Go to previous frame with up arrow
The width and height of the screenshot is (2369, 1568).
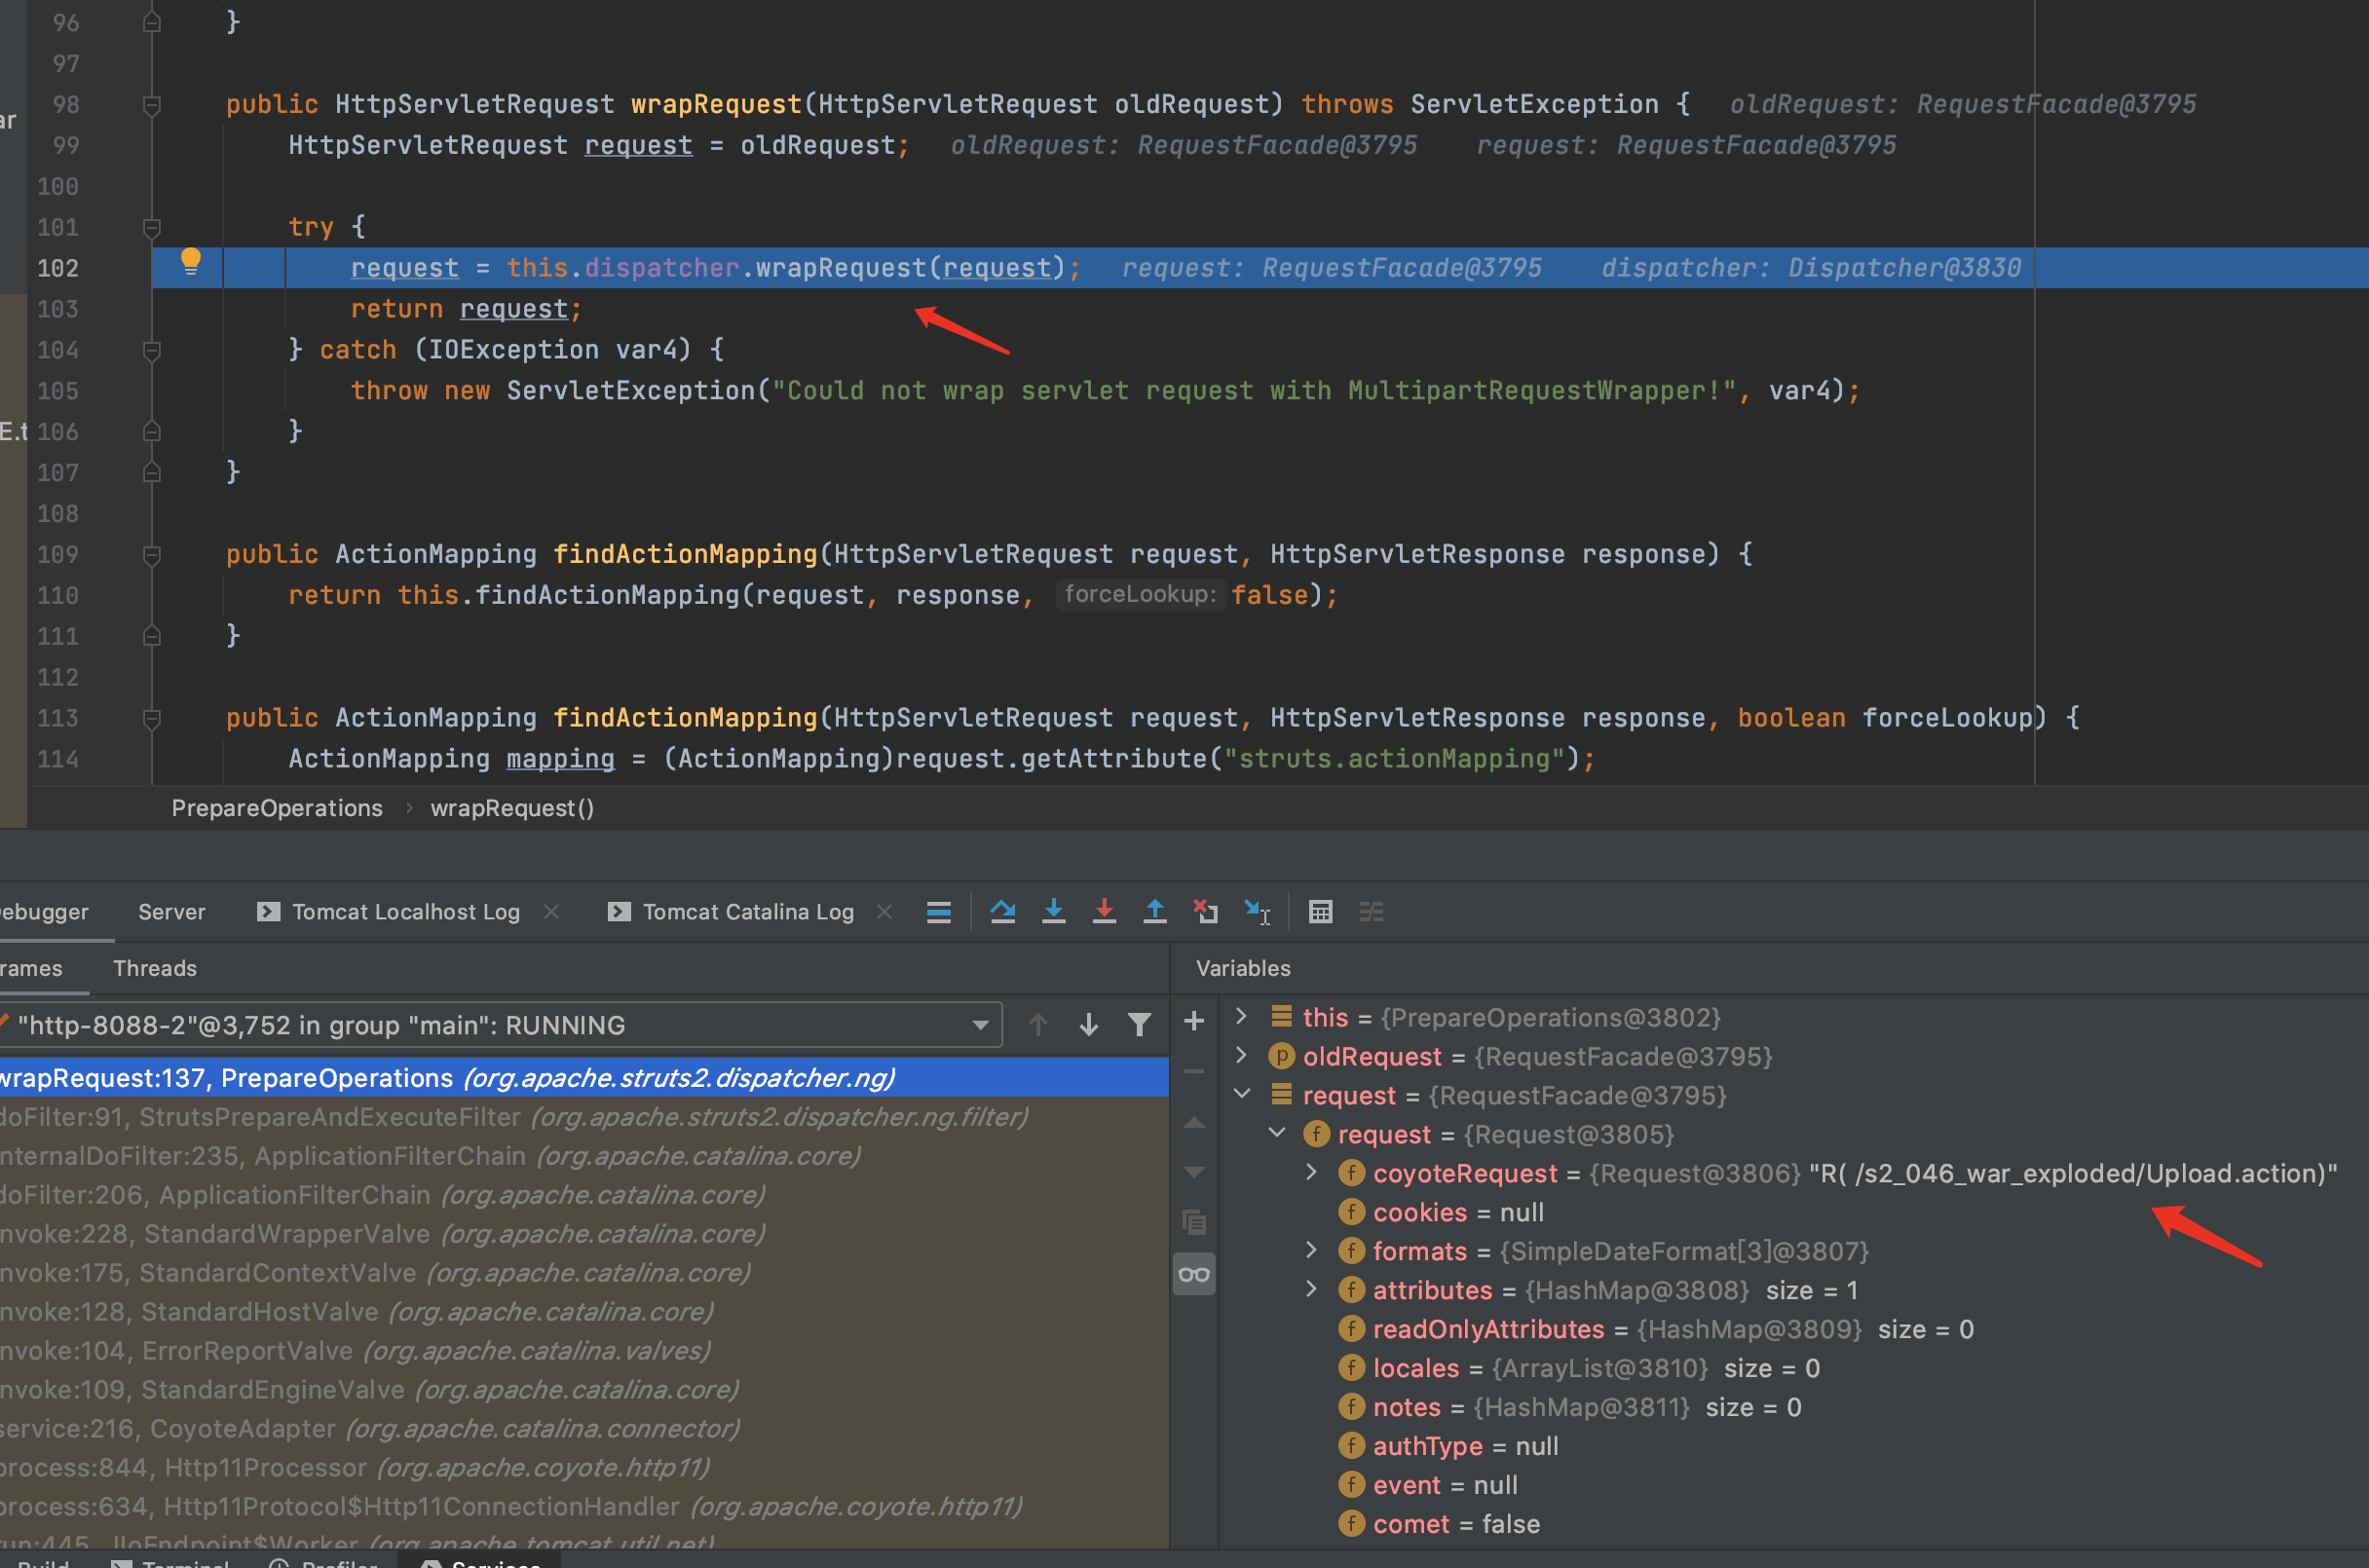1038,1024
